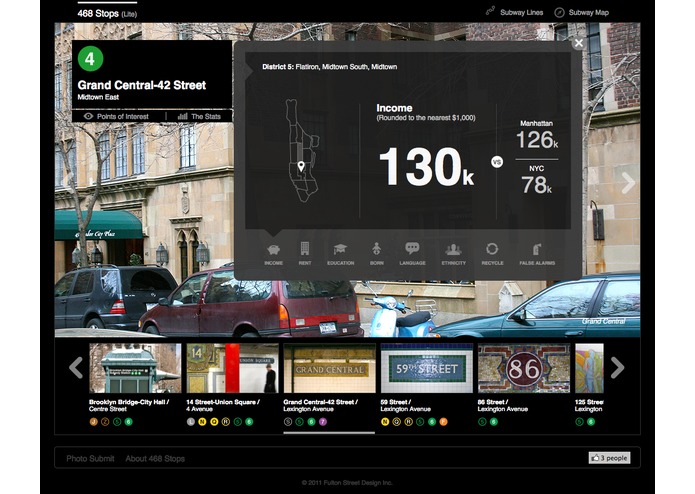The image size is (695, 494).
Task: Select the Income piggy bank icon
Action: click(273, 249)
